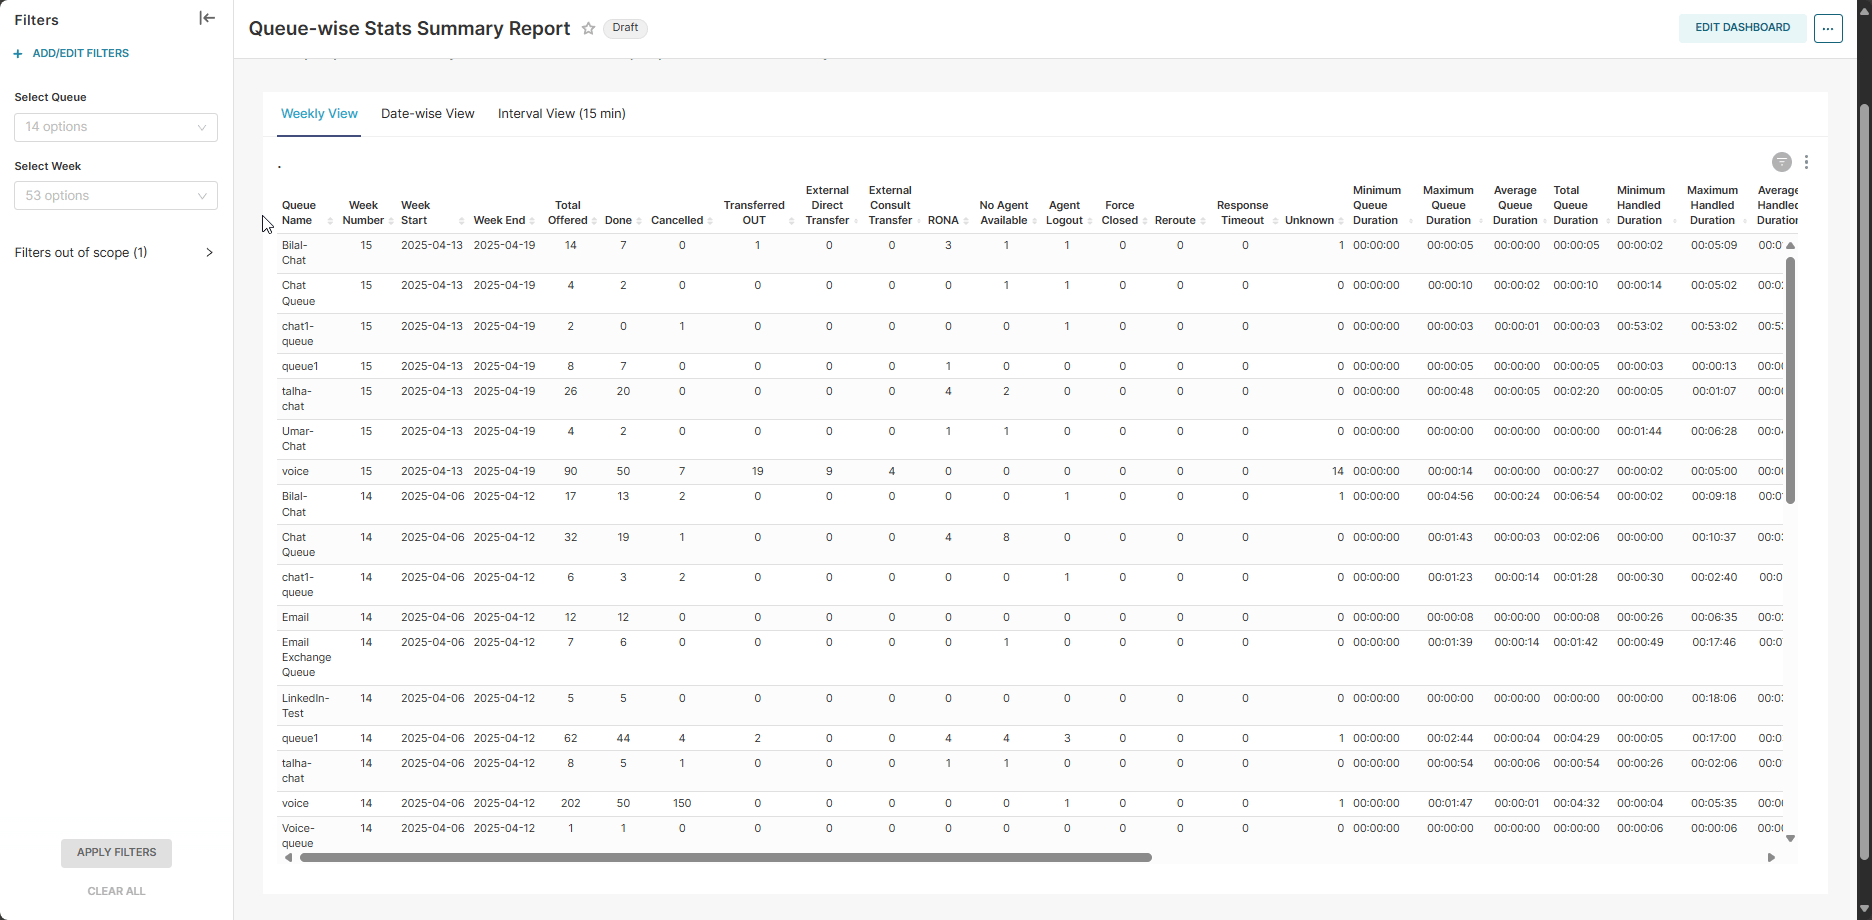Viewport: 1872px width, 920px height.
Task: Expand the Filters out of scope section
Action: 114,253
